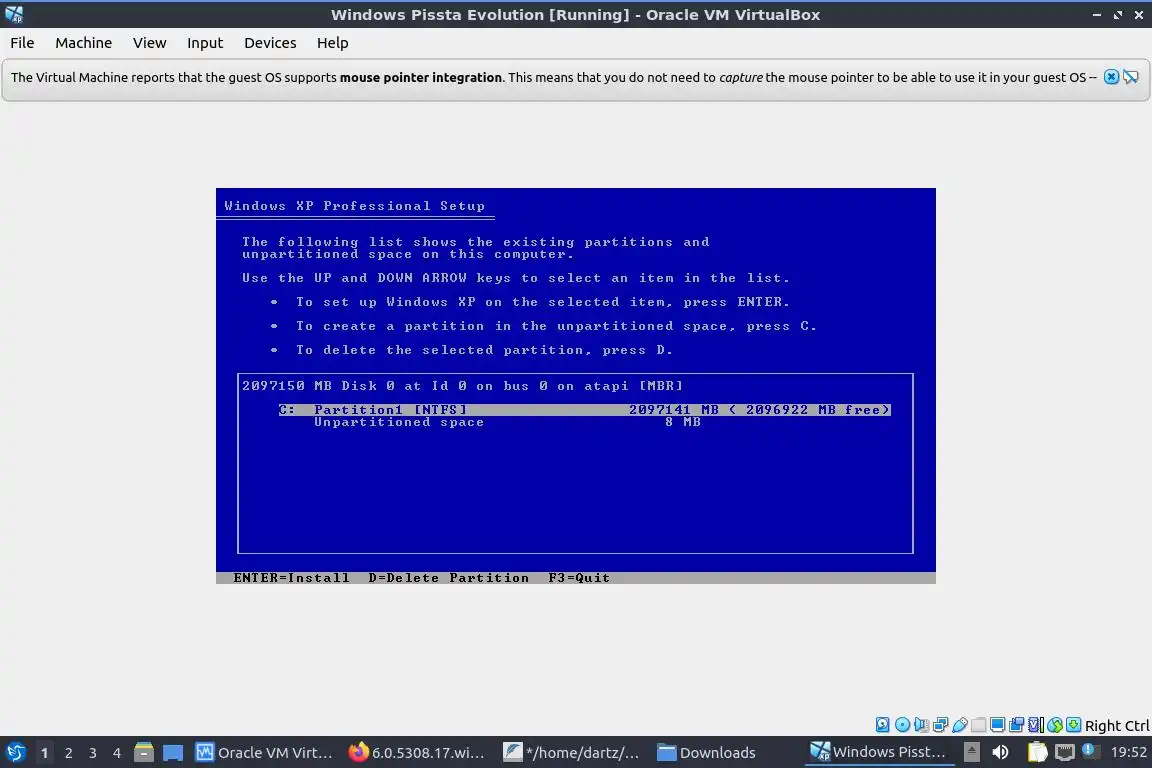Open the Input menu
Image resolution: width=1152 pixels, height=768 pixels.
click(205, 43)
